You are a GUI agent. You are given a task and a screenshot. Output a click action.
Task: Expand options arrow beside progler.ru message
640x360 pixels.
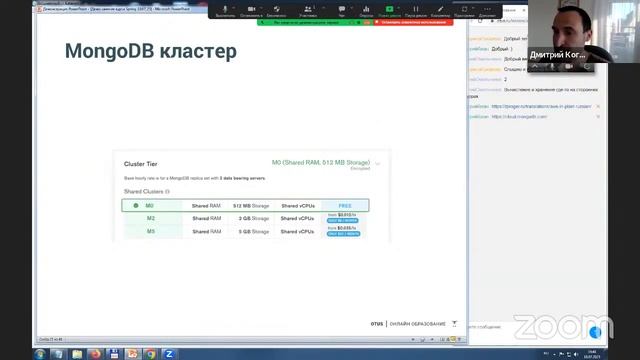(598, 107)
